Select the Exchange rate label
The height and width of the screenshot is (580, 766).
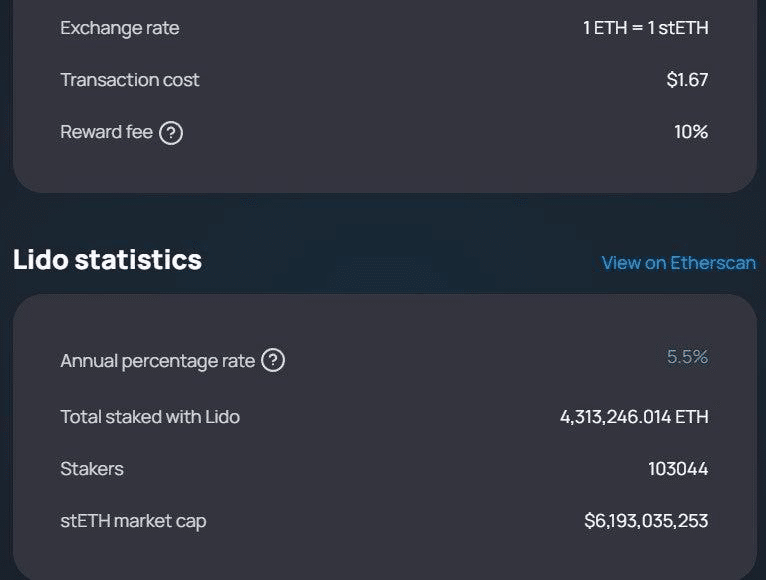click(120, 28)
